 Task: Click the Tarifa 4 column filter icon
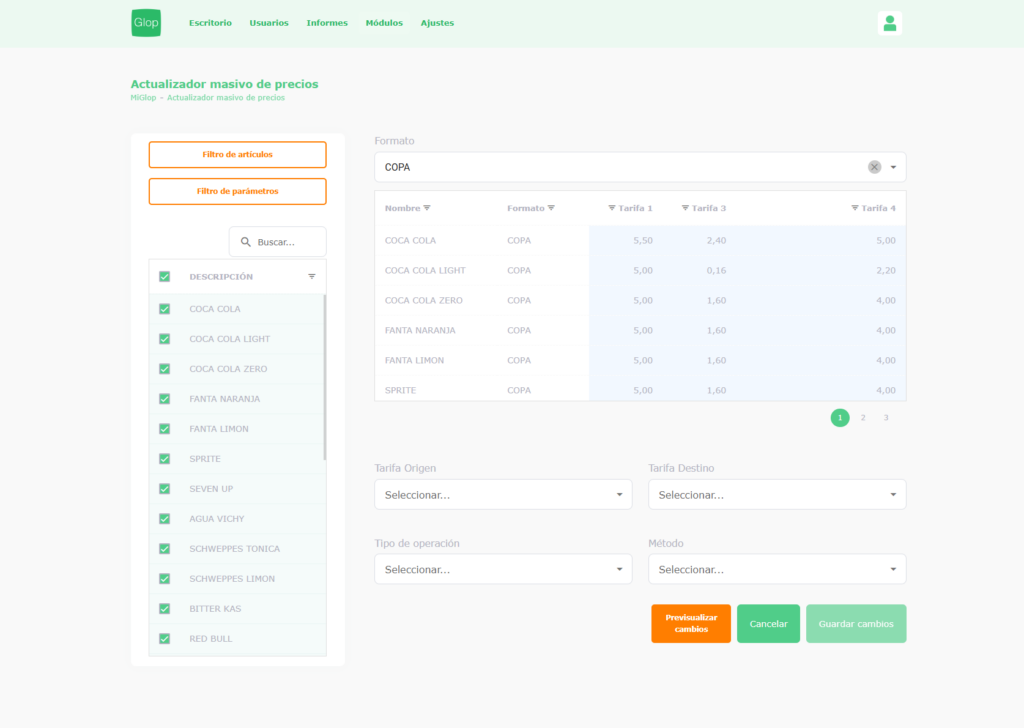[x=855, y=208]
